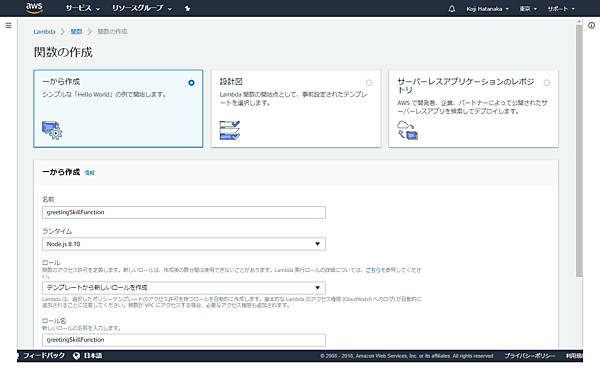Open the プライバシーポリシー footer link
Image resolution: width=600 pixels, height=375 pixels.
tap(530, 356)
